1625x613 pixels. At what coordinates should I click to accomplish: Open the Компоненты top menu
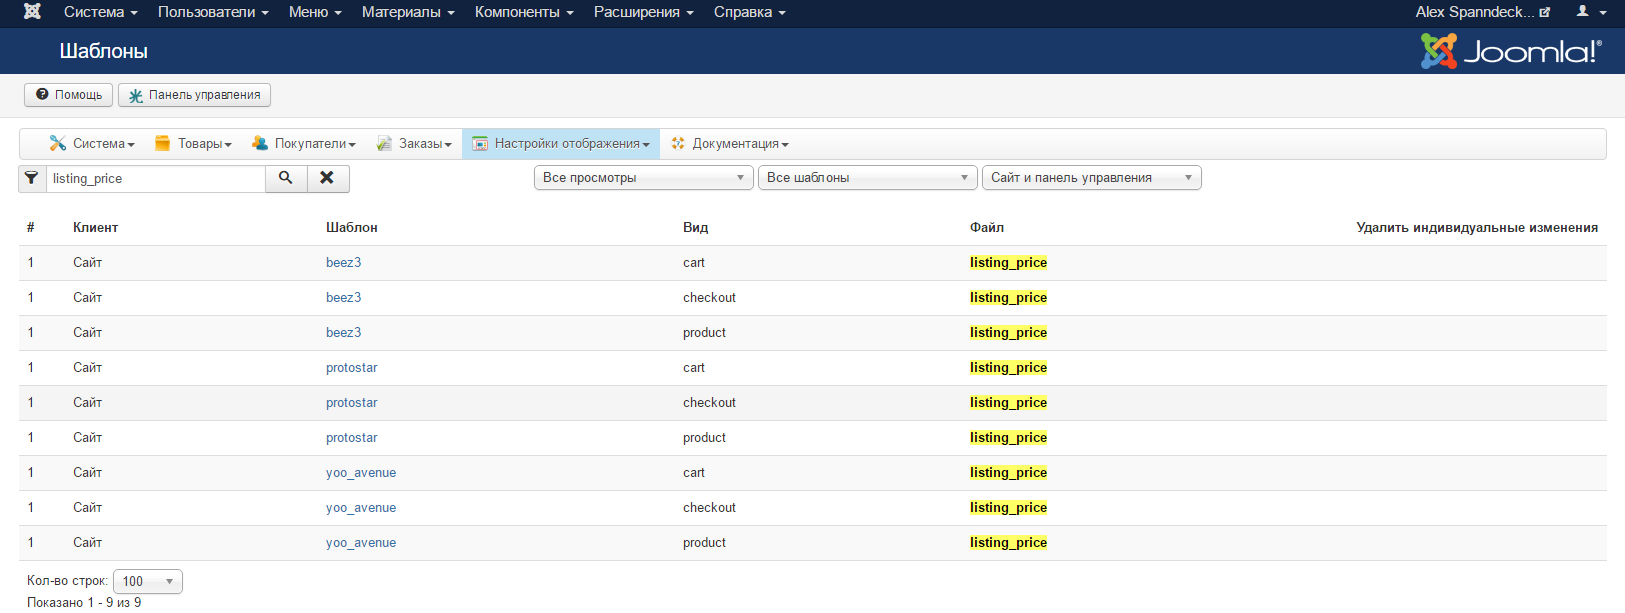pos(524,12)
